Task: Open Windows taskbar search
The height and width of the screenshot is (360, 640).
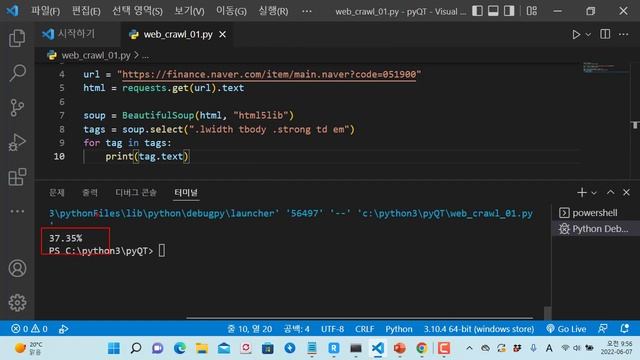Action: point(136,348)
